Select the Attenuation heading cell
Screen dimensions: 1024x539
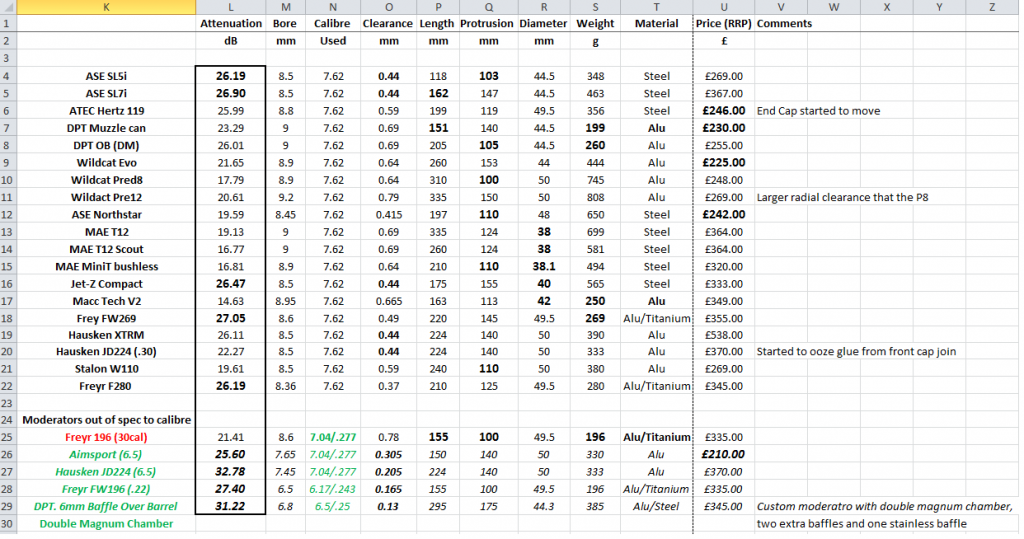tap(231, 24)
